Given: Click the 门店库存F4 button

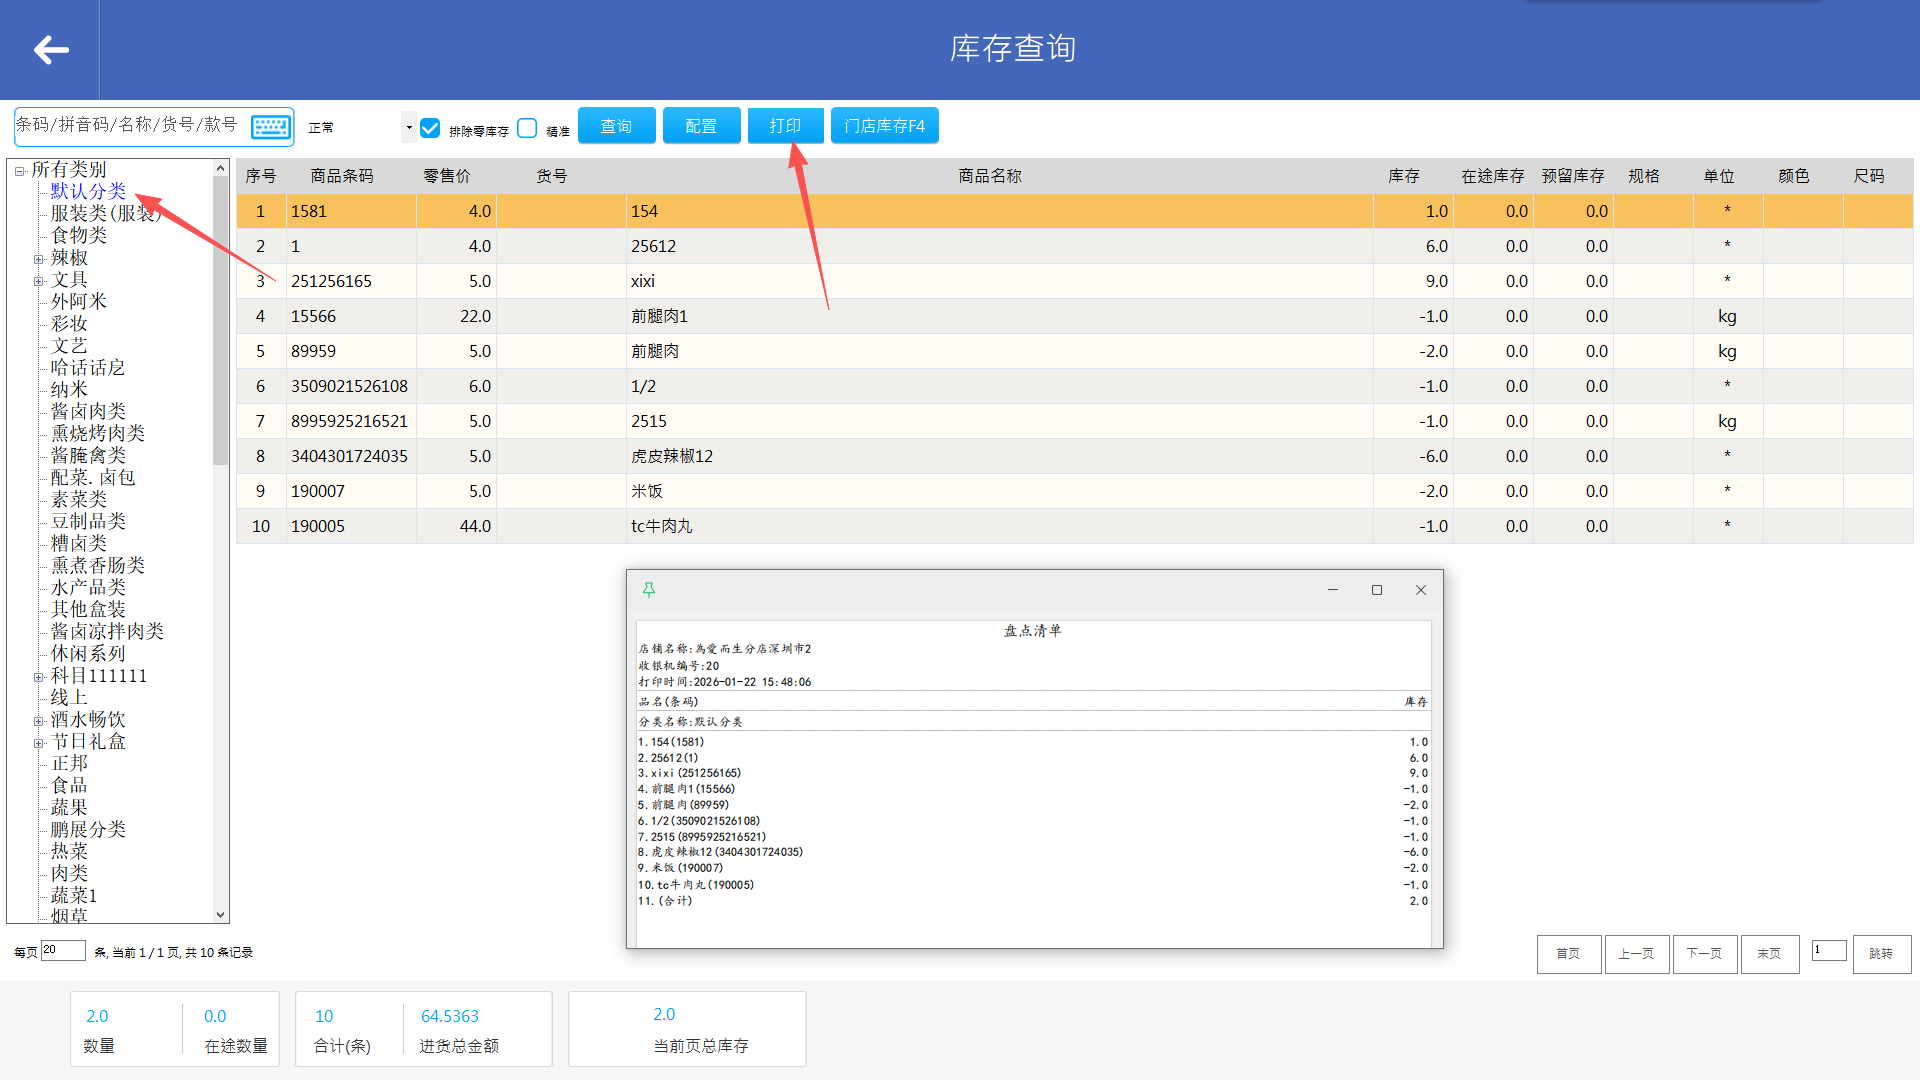Looking at the screenshot, I should point(884,126).
